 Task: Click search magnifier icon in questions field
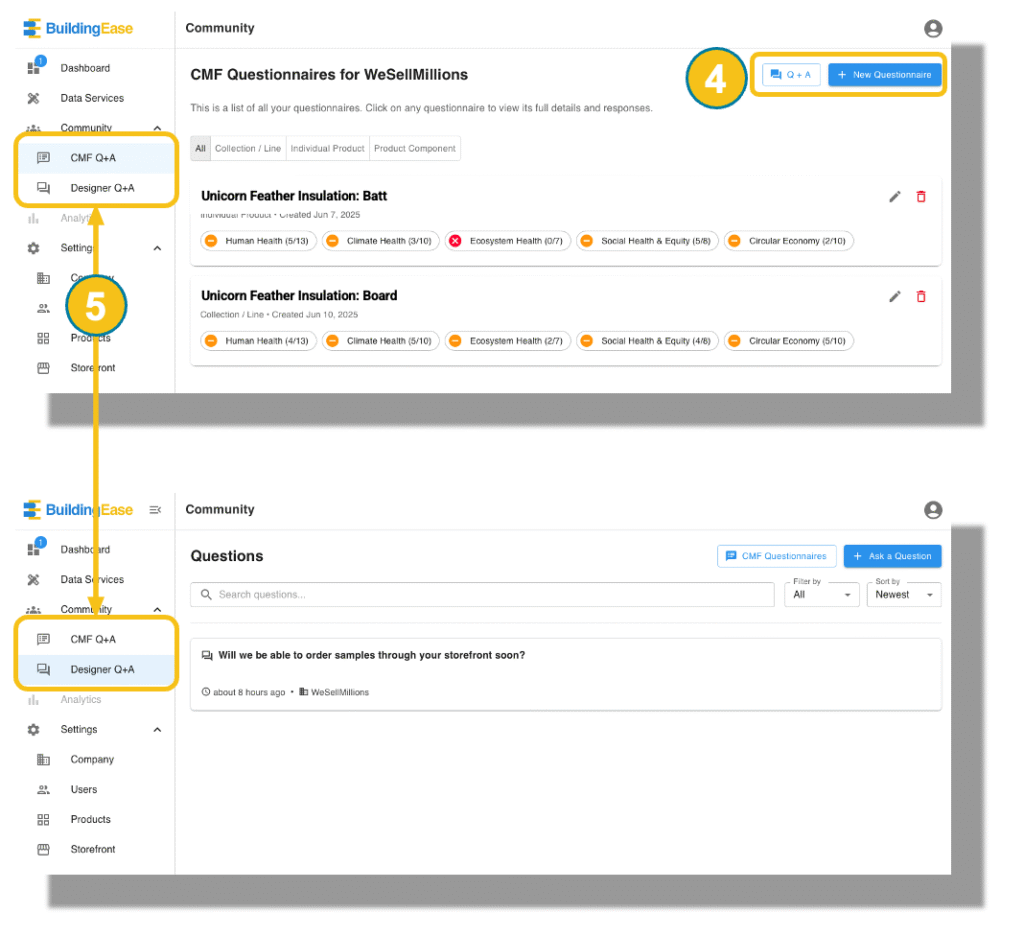[x=206, y=595]
